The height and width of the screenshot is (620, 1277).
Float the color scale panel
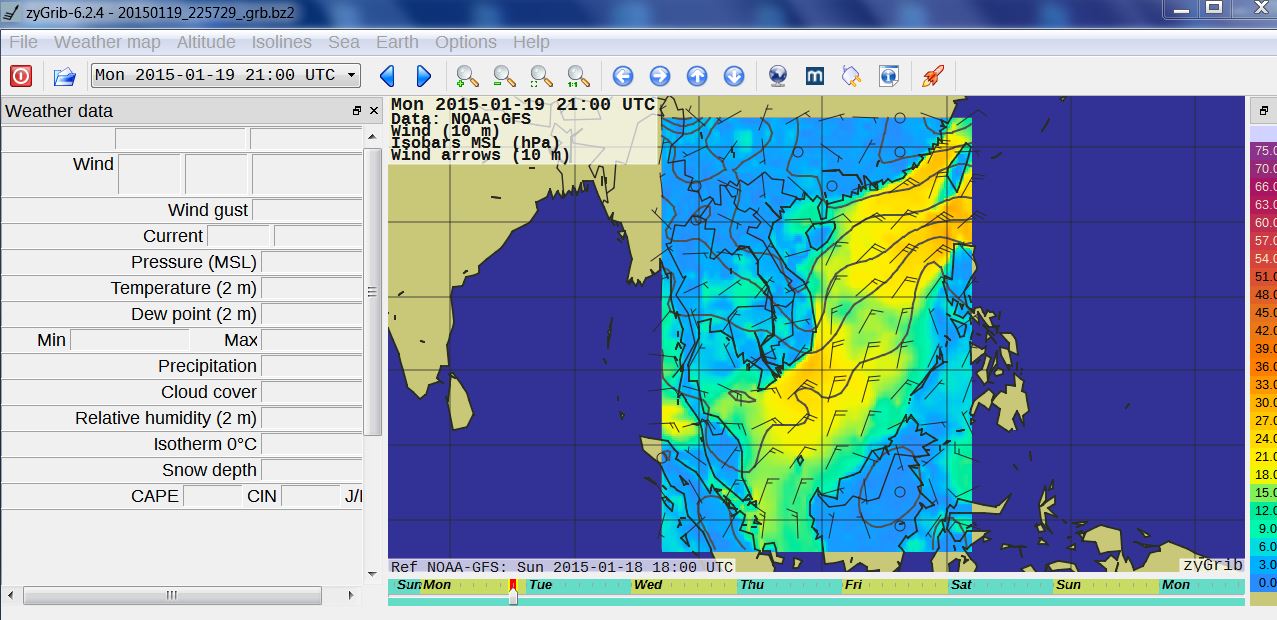1262,111
